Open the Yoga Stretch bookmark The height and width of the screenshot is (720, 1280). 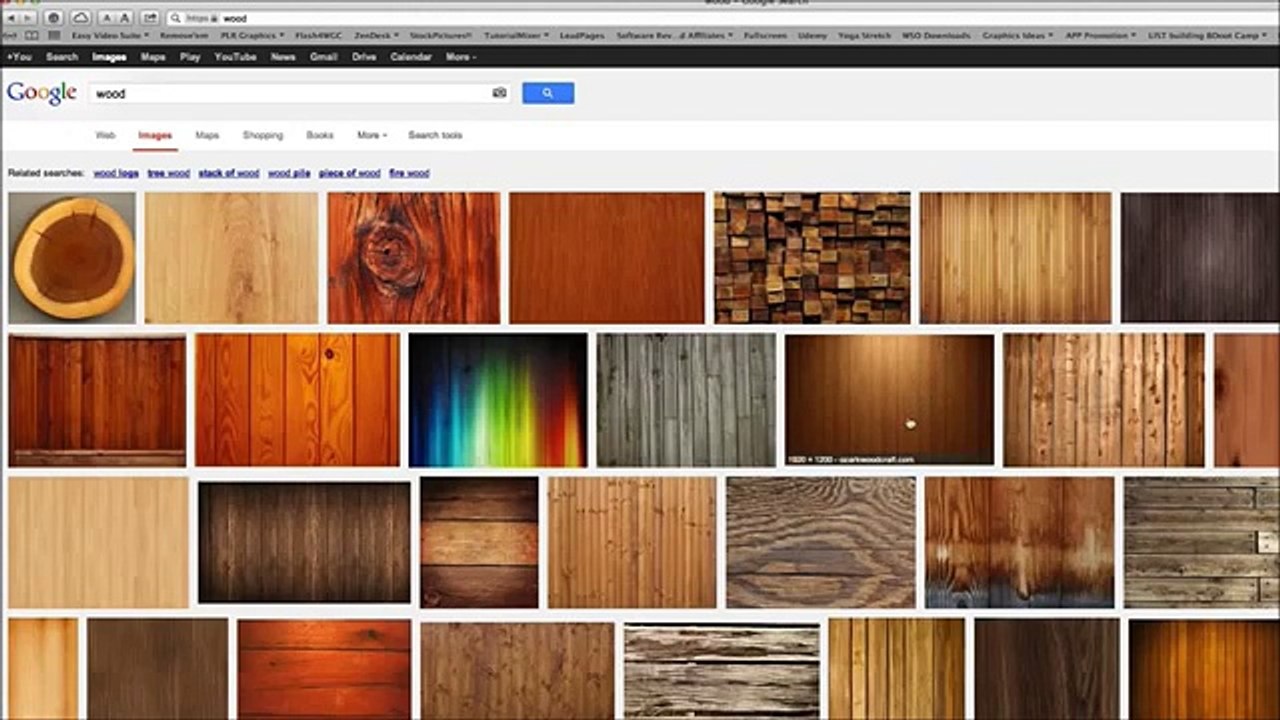point(864,35)
